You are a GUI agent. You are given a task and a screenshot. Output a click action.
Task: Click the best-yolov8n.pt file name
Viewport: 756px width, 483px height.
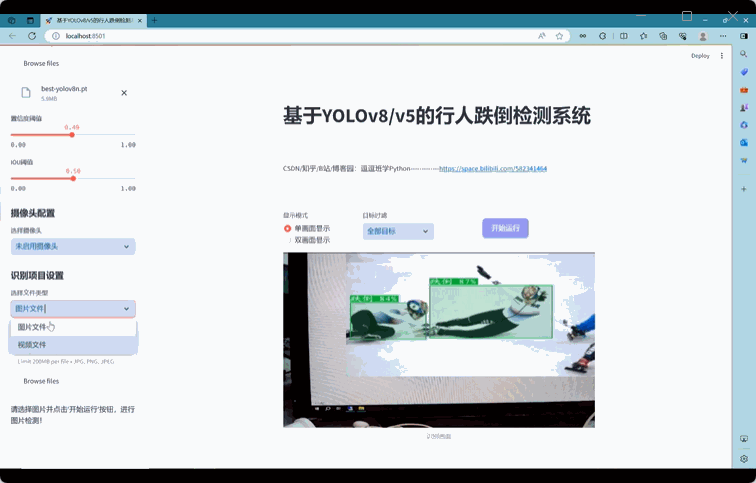(x=64, y=89)
